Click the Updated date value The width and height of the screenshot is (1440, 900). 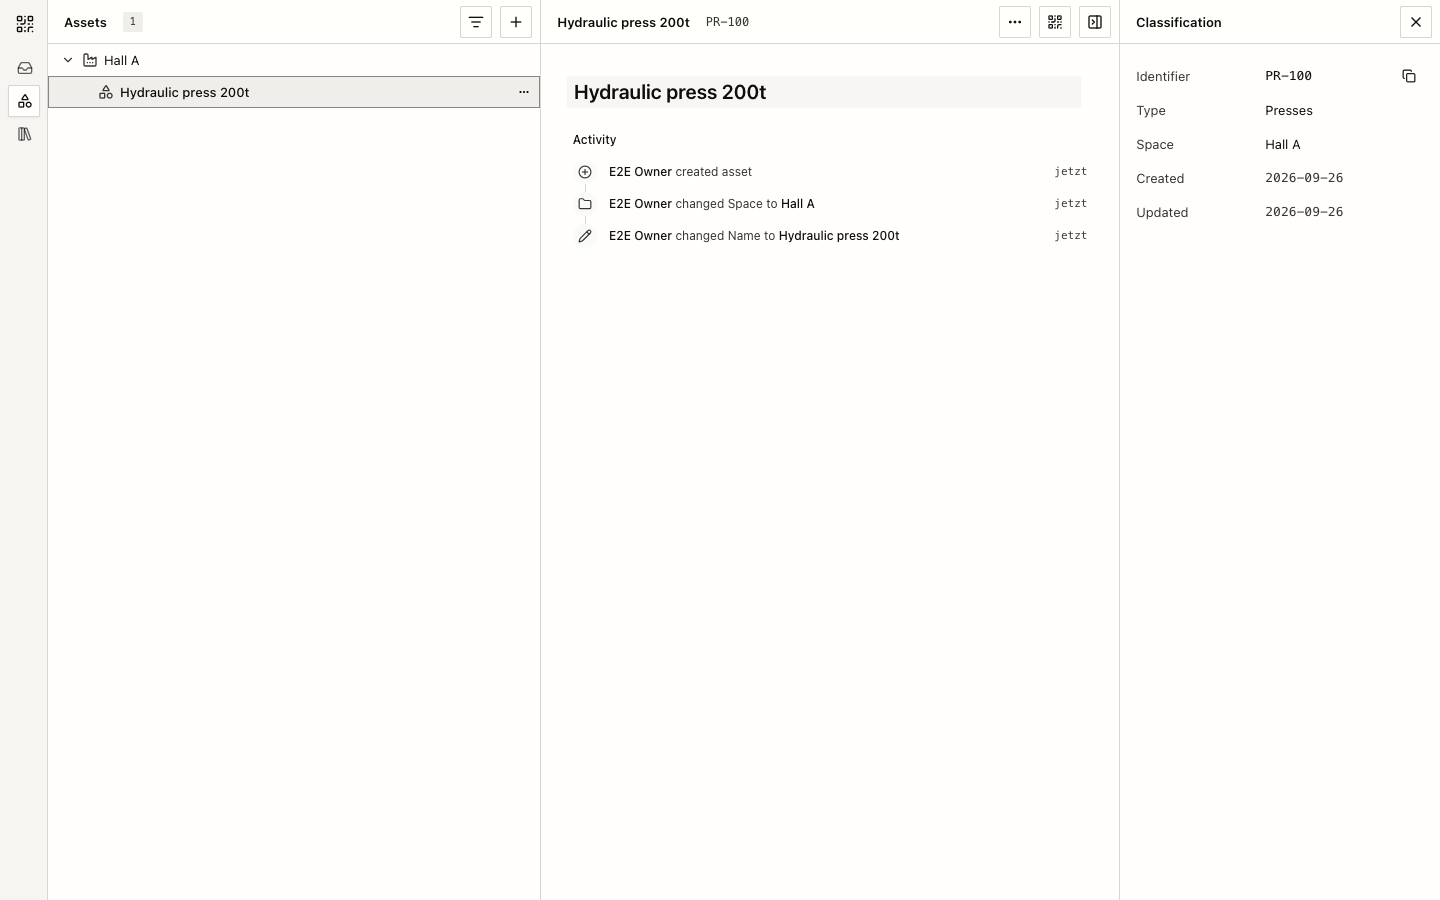click(1304, 212)
